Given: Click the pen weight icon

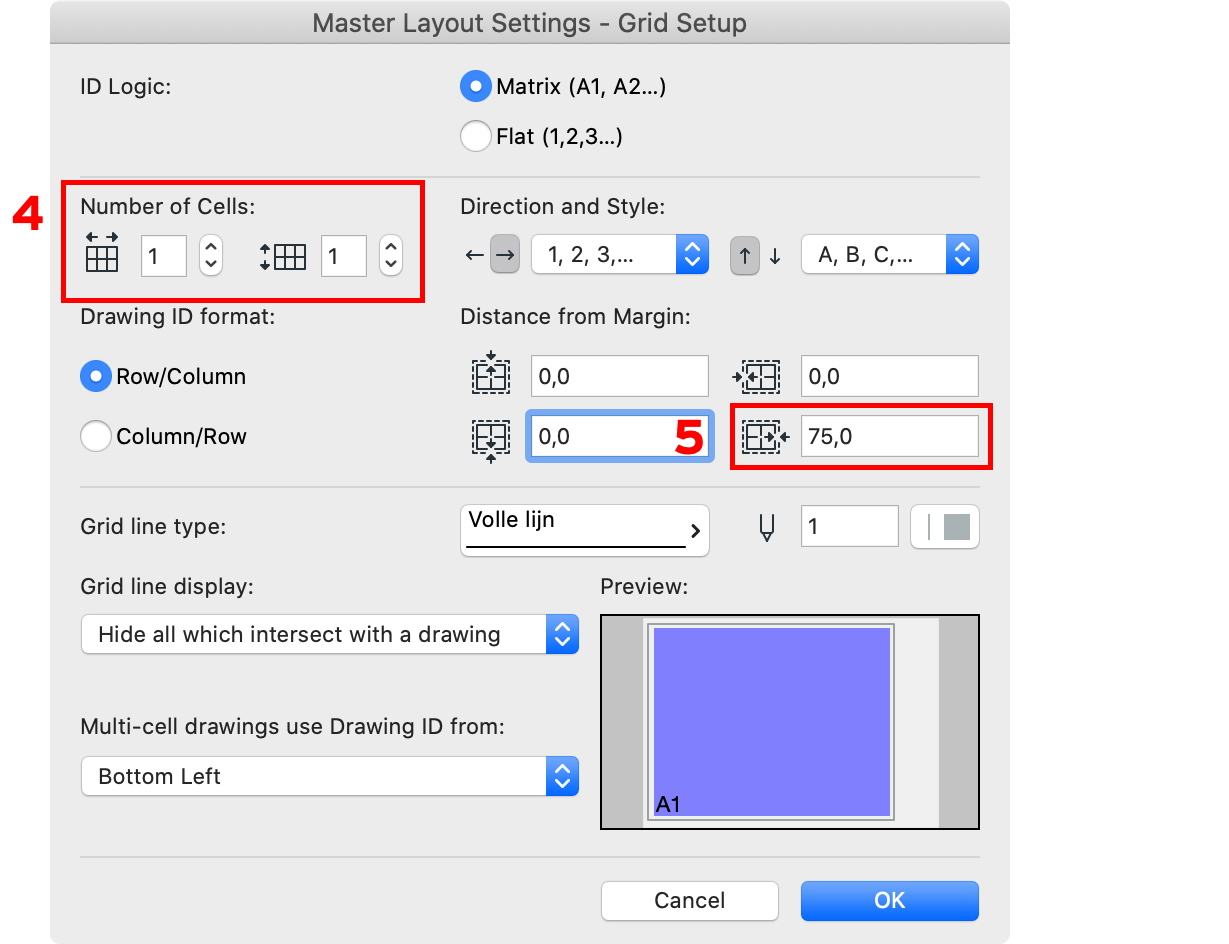Looking at the screenshot, I should point(767,527).
